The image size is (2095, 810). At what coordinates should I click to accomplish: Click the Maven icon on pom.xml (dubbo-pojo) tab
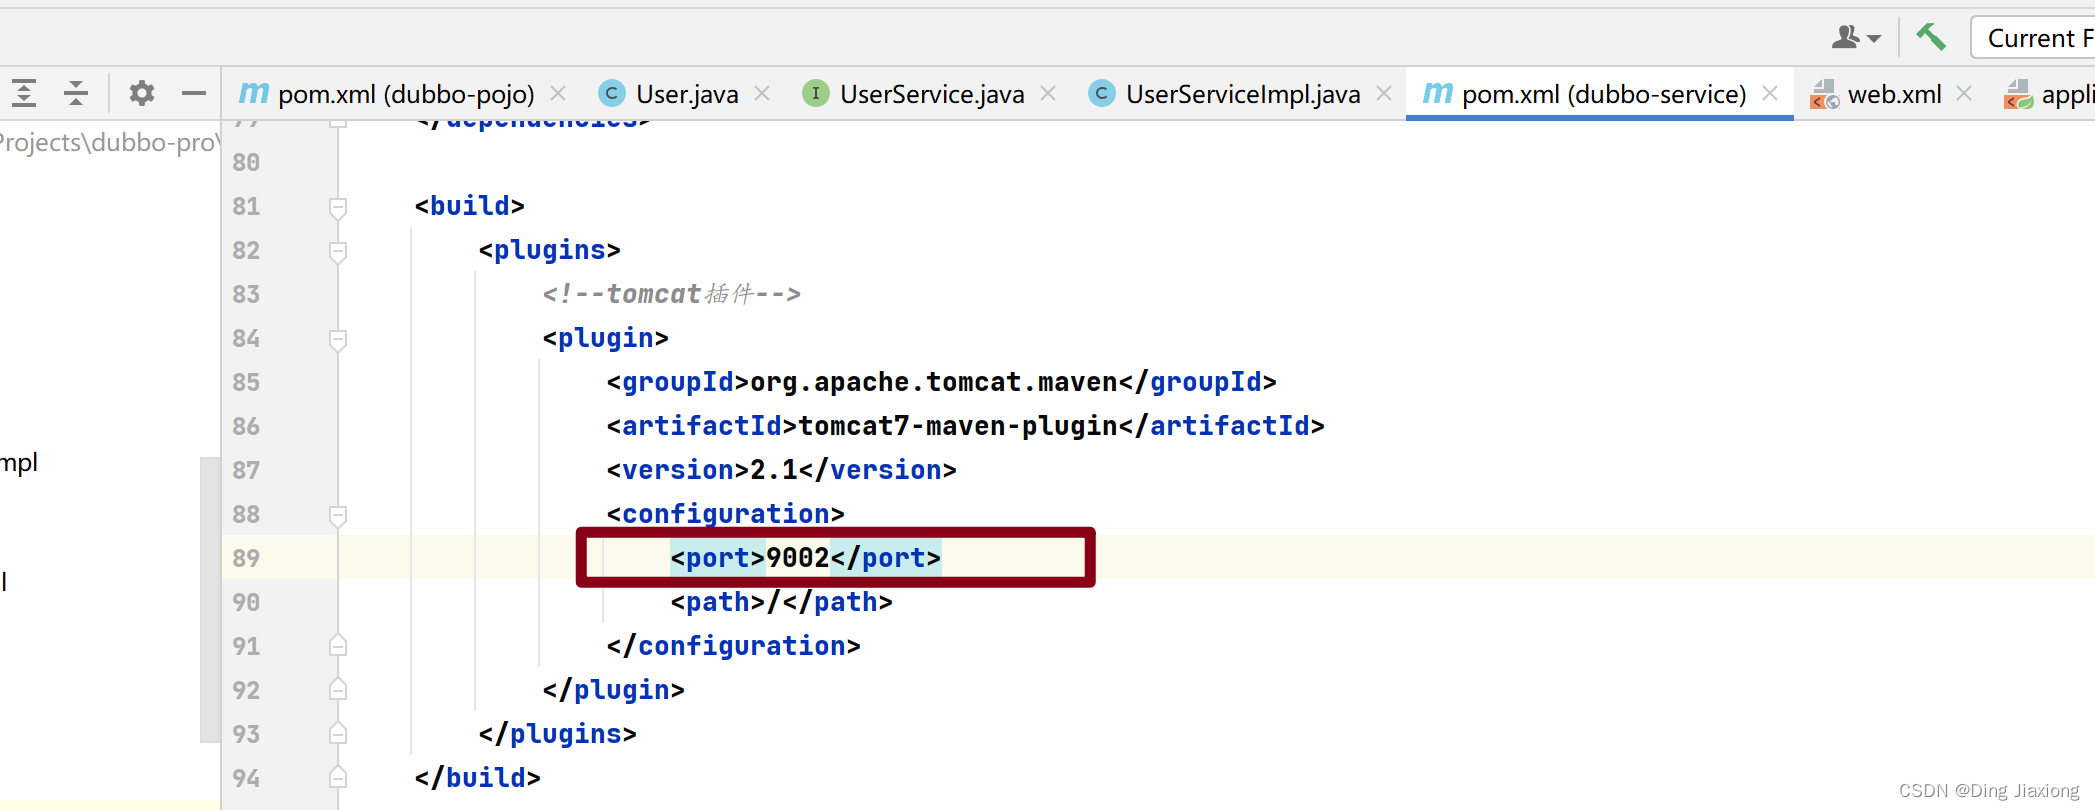(x=254, y=93)
